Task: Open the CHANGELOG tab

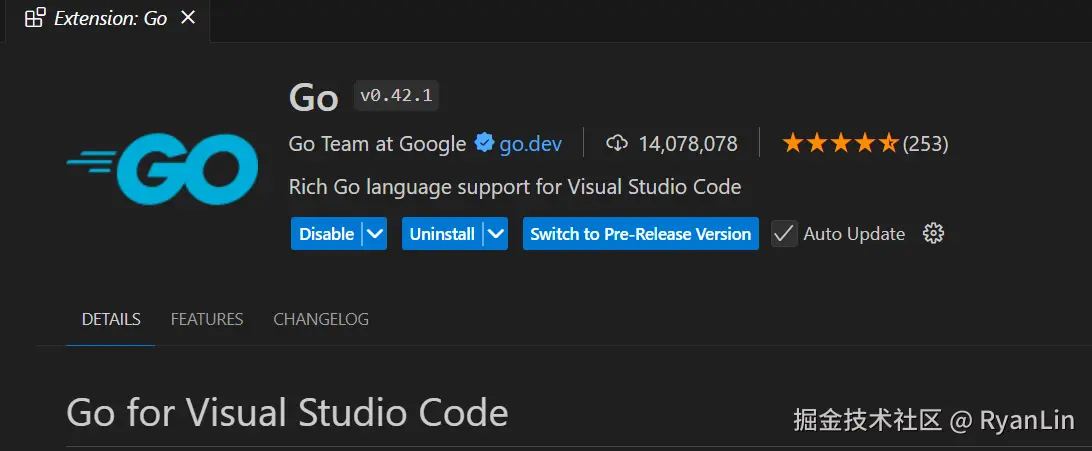Action: click(321, 319)
